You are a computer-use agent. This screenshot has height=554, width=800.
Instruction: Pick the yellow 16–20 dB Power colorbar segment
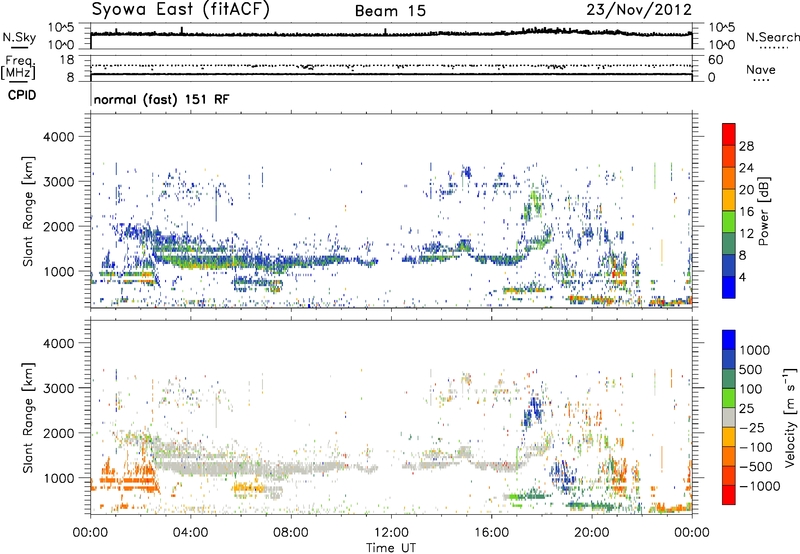coord(729,200)
